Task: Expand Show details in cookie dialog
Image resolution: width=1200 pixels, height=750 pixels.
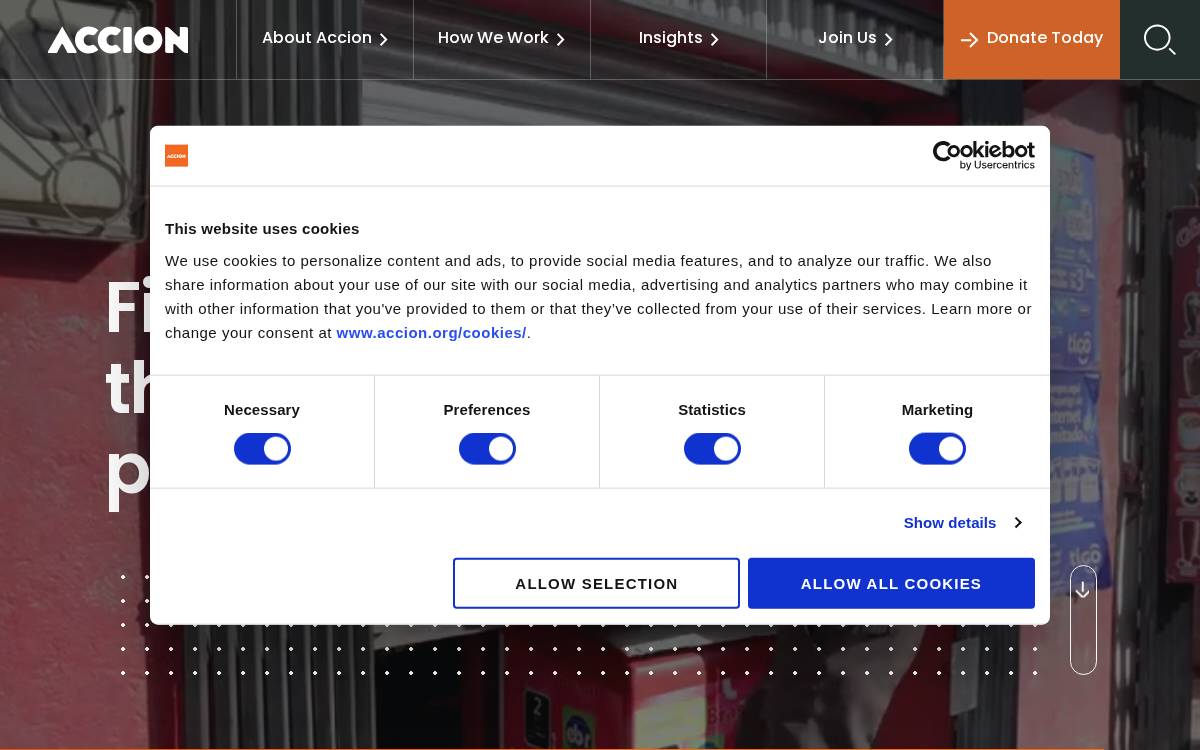Action: (962, 523)
